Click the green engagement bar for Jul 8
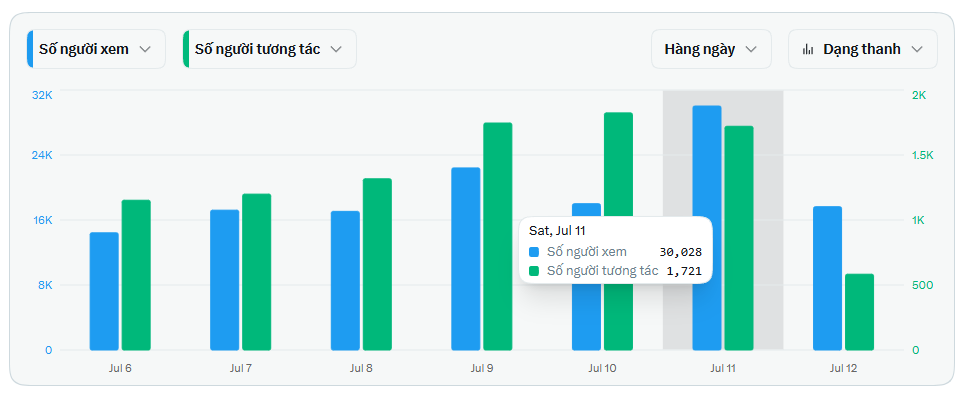This screenshot has width=963, height=394. tap(377, 264)
